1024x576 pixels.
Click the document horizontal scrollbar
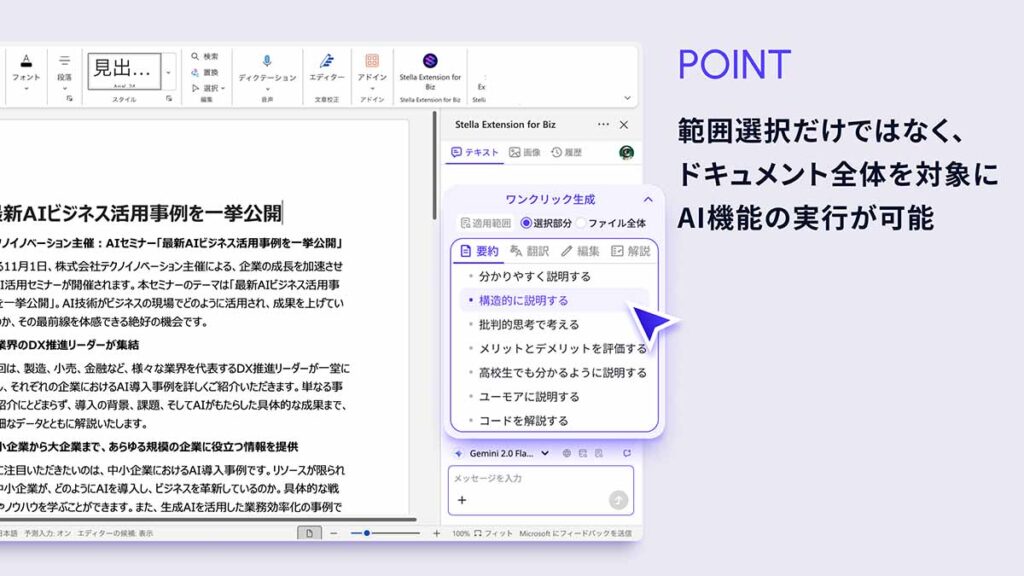coord(208,520)
